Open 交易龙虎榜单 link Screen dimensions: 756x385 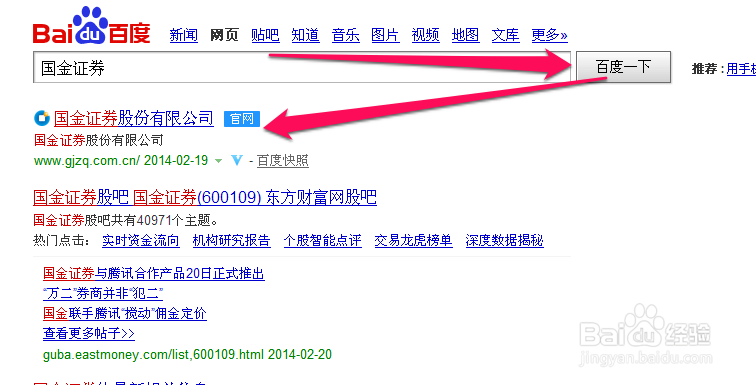coord(413,240)
